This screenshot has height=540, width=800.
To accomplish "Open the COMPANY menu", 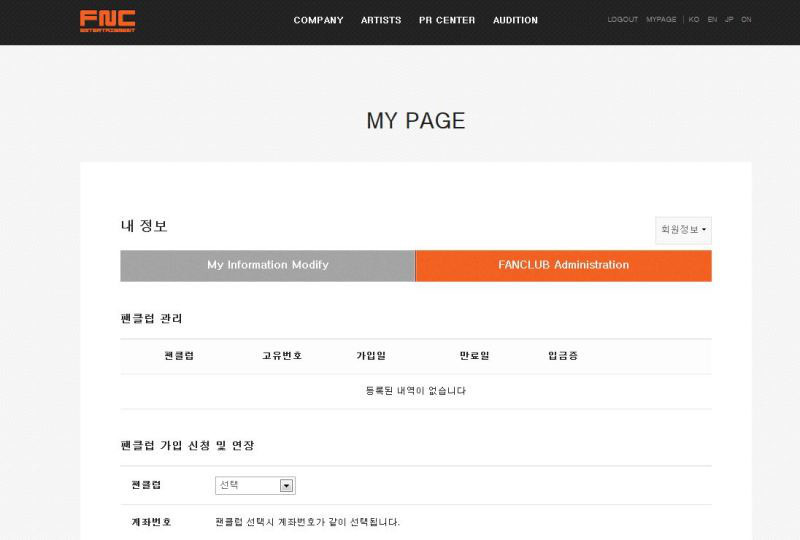I will click(x=318, y=20).
